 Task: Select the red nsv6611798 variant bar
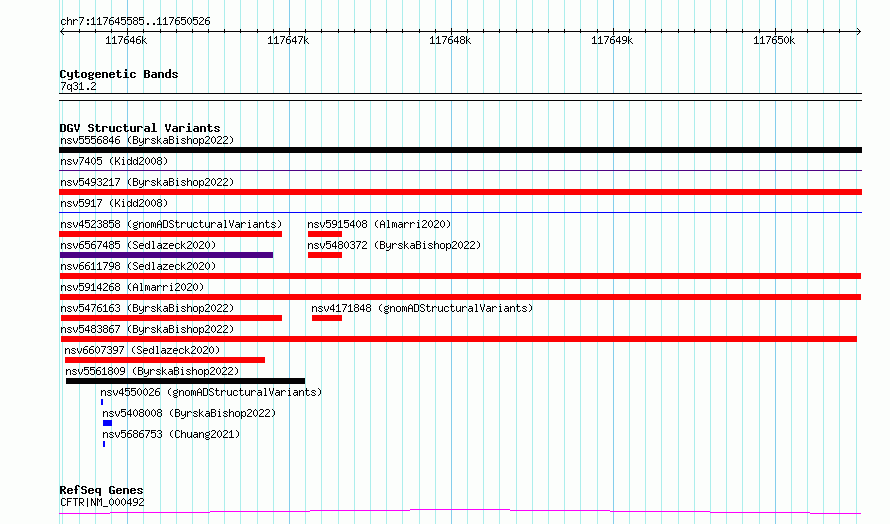coord(460,276)
